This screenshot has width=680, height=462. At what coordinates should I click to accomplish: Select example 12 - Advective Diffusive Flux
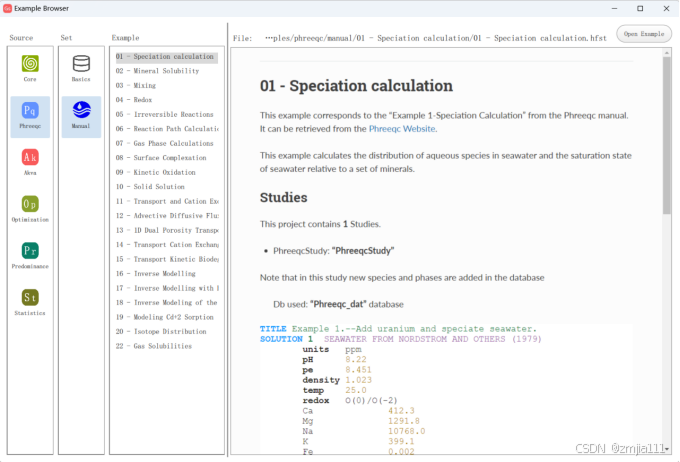(x=167, y=216)
